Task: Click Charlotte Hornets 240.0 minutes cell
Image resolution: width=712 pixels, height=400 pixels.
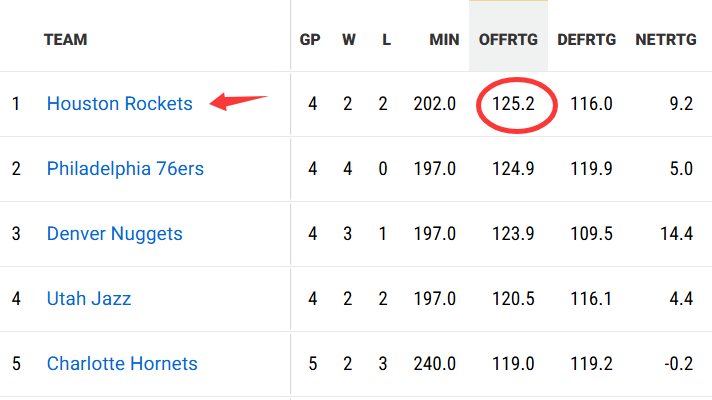Action: (x=435, y=364)
